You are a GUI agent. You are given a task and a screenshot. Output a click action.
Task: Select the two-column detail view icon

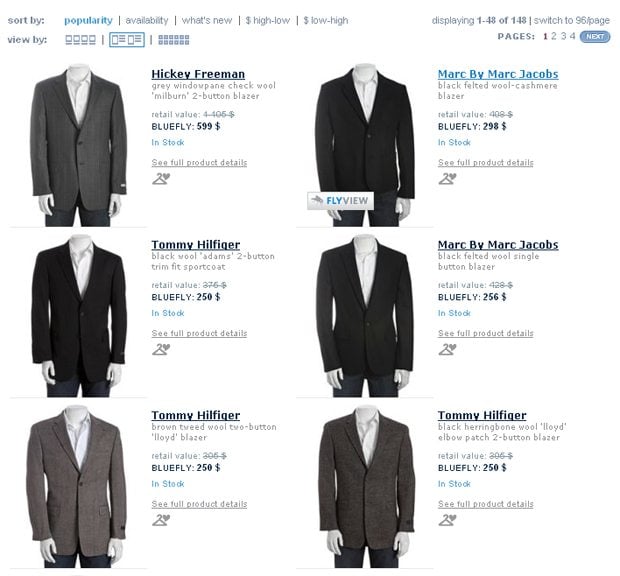127,40
